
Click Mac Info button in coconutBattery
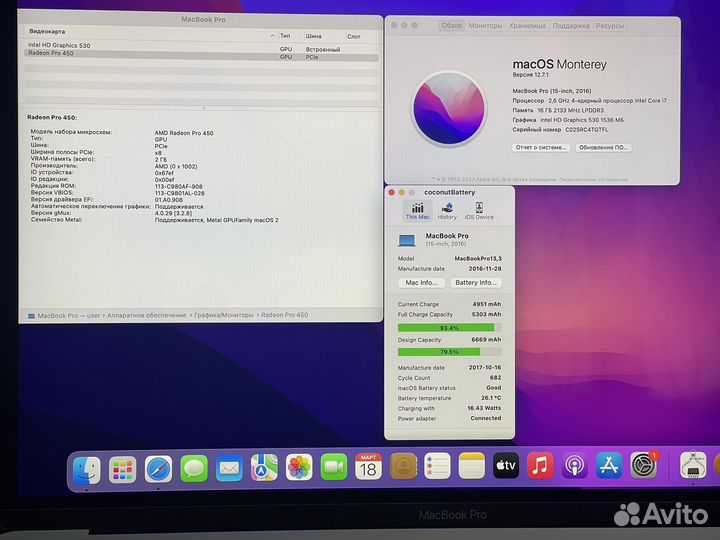421,282
